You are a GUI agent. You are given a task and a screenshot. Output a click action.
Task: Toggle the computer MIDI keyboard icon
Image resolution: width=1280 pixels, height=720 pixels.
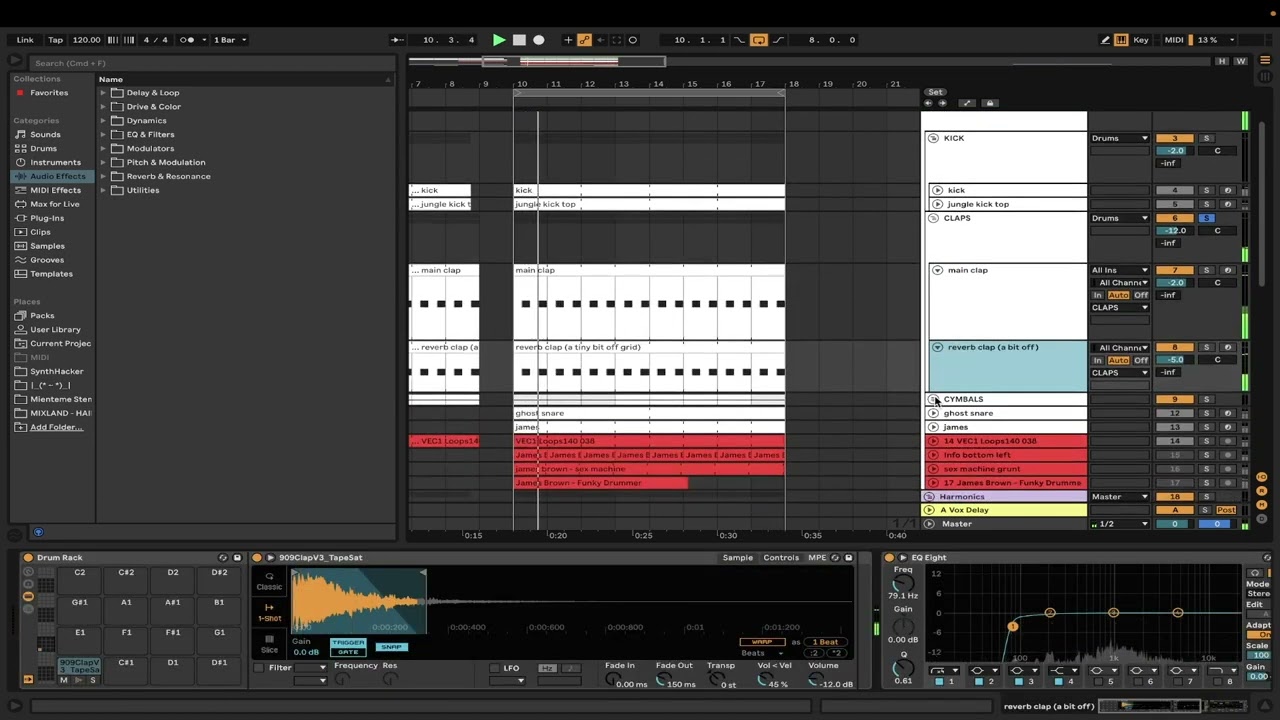1121,40
